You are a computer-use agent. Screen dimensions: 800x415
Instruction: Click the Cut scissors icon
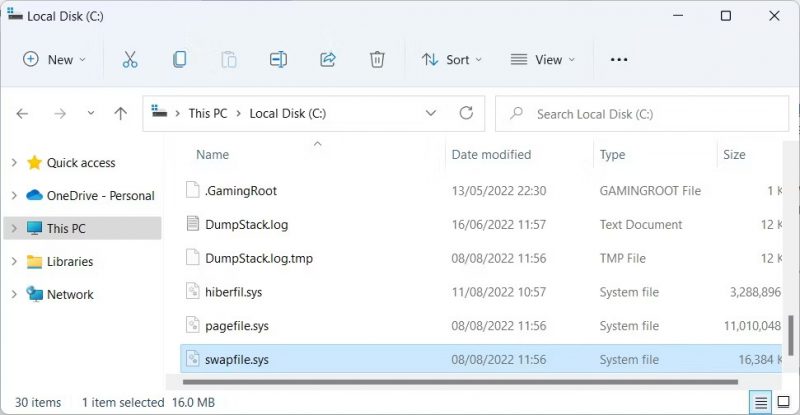tap(130, 60)
